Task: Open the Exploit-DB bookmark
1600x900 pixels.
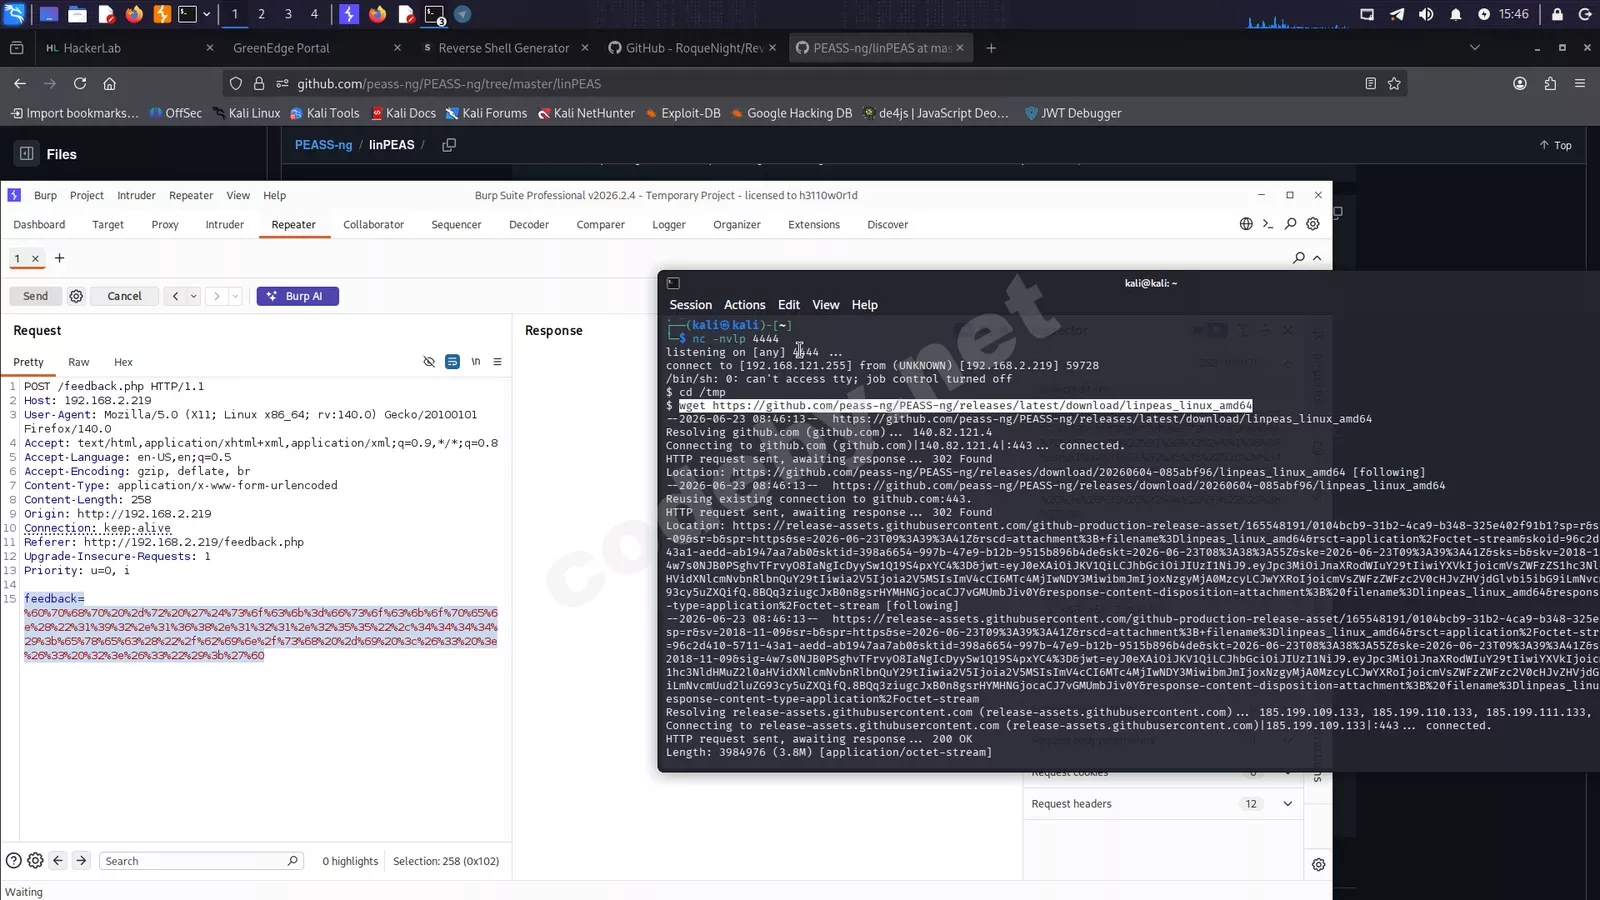Action: click(x=683, y=113)
